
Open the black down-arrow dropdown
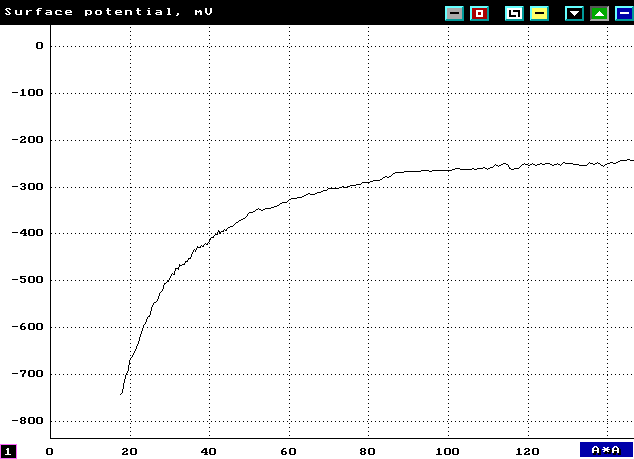point(574,14)
